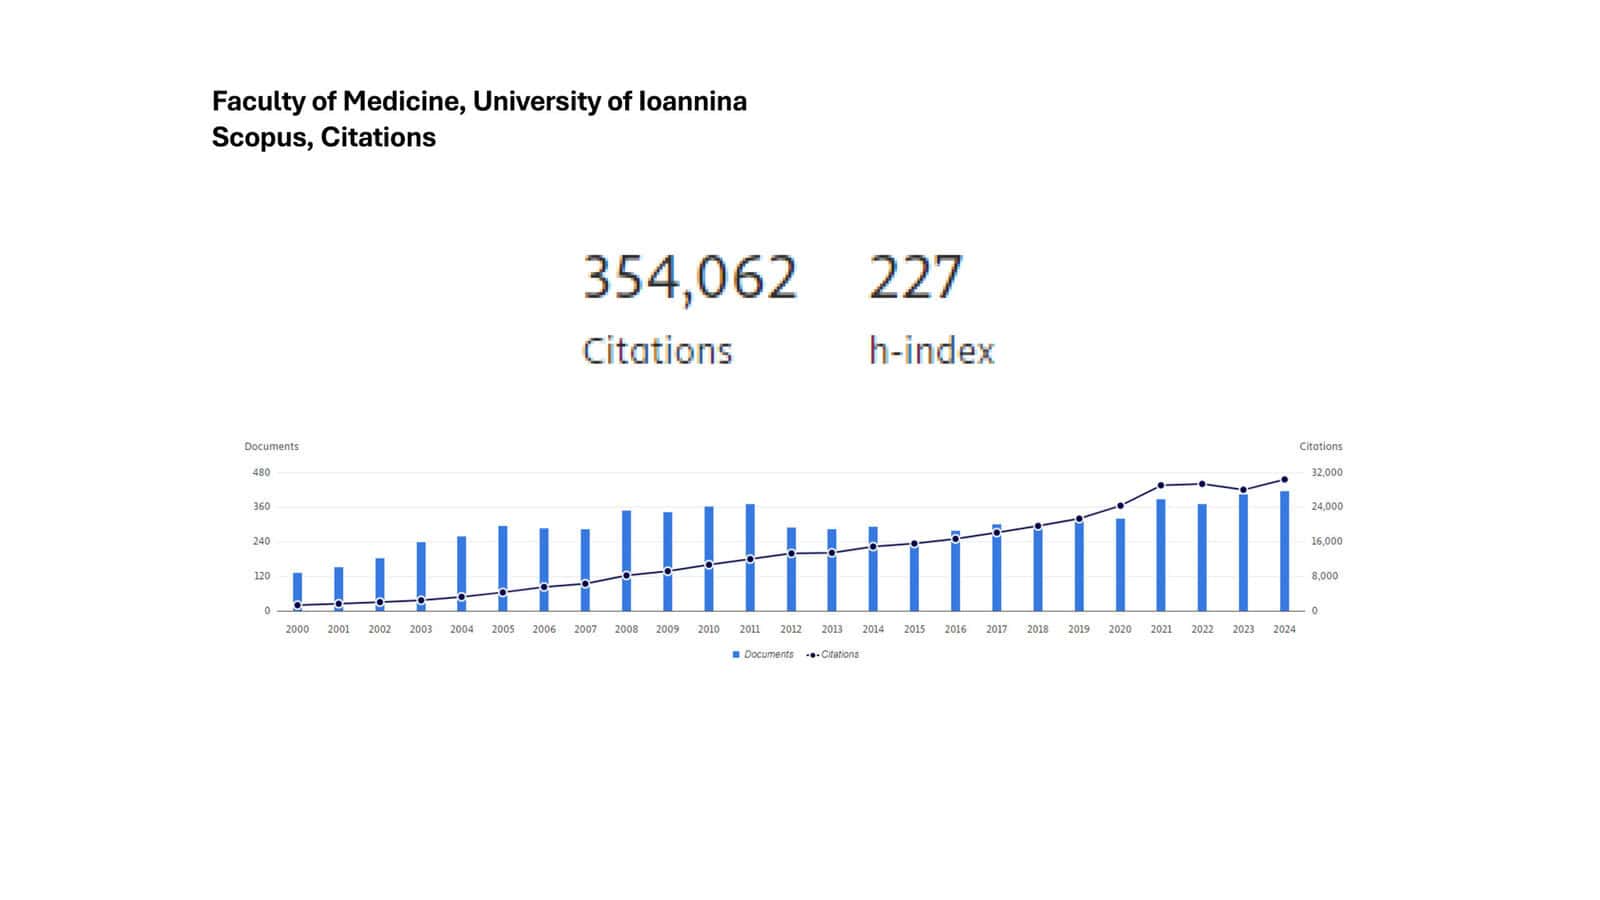Click the Citations right axis title

click(x=1320, y=447)
